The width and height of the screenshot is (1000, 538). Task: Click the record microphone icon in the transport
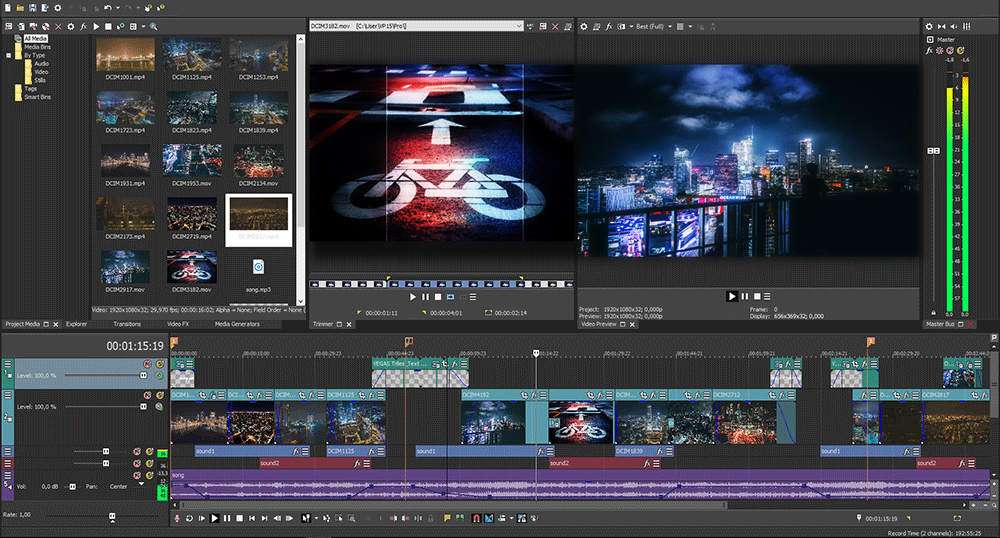(x=177, y=518)
